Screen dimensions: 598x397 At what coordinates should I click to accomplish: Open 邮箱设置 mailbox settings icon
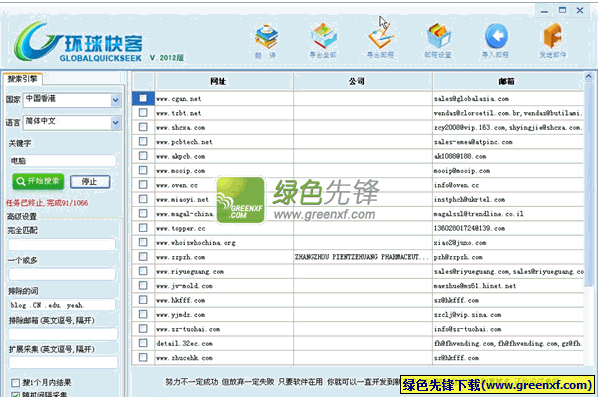point(438,41)
